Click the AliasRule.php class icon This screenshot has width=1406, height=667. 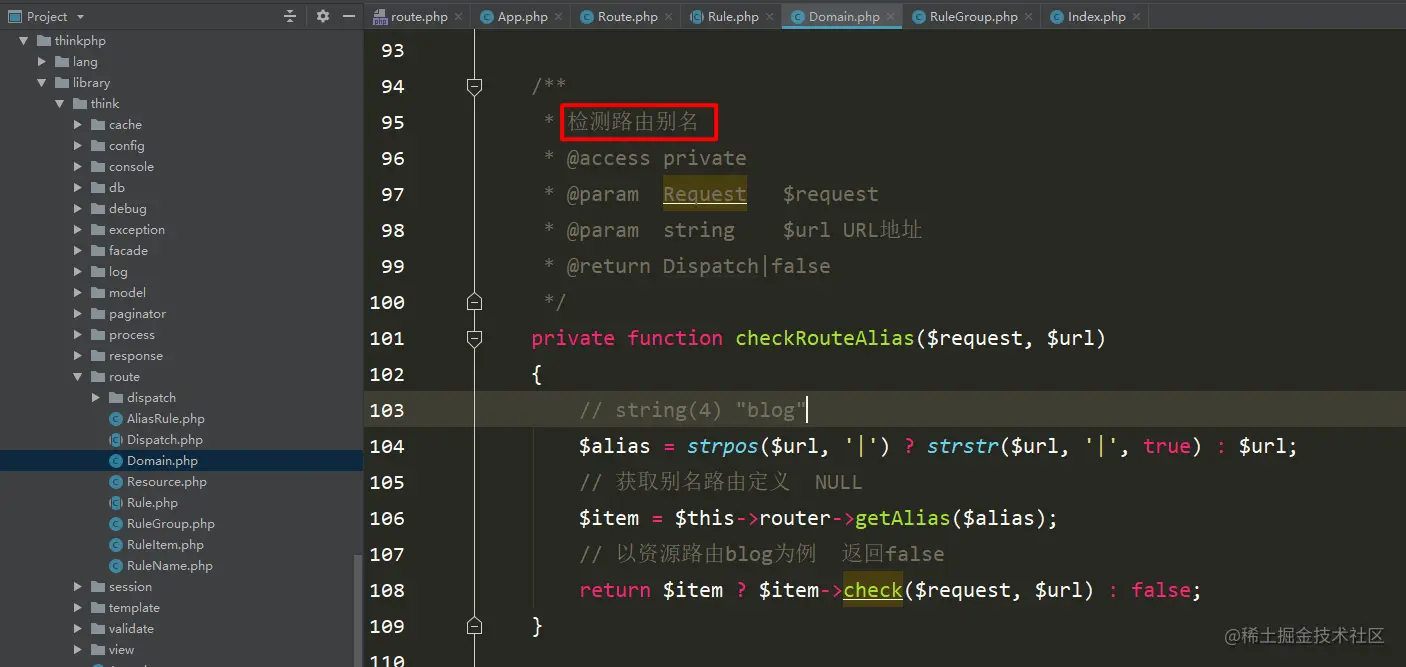point(116,419)
